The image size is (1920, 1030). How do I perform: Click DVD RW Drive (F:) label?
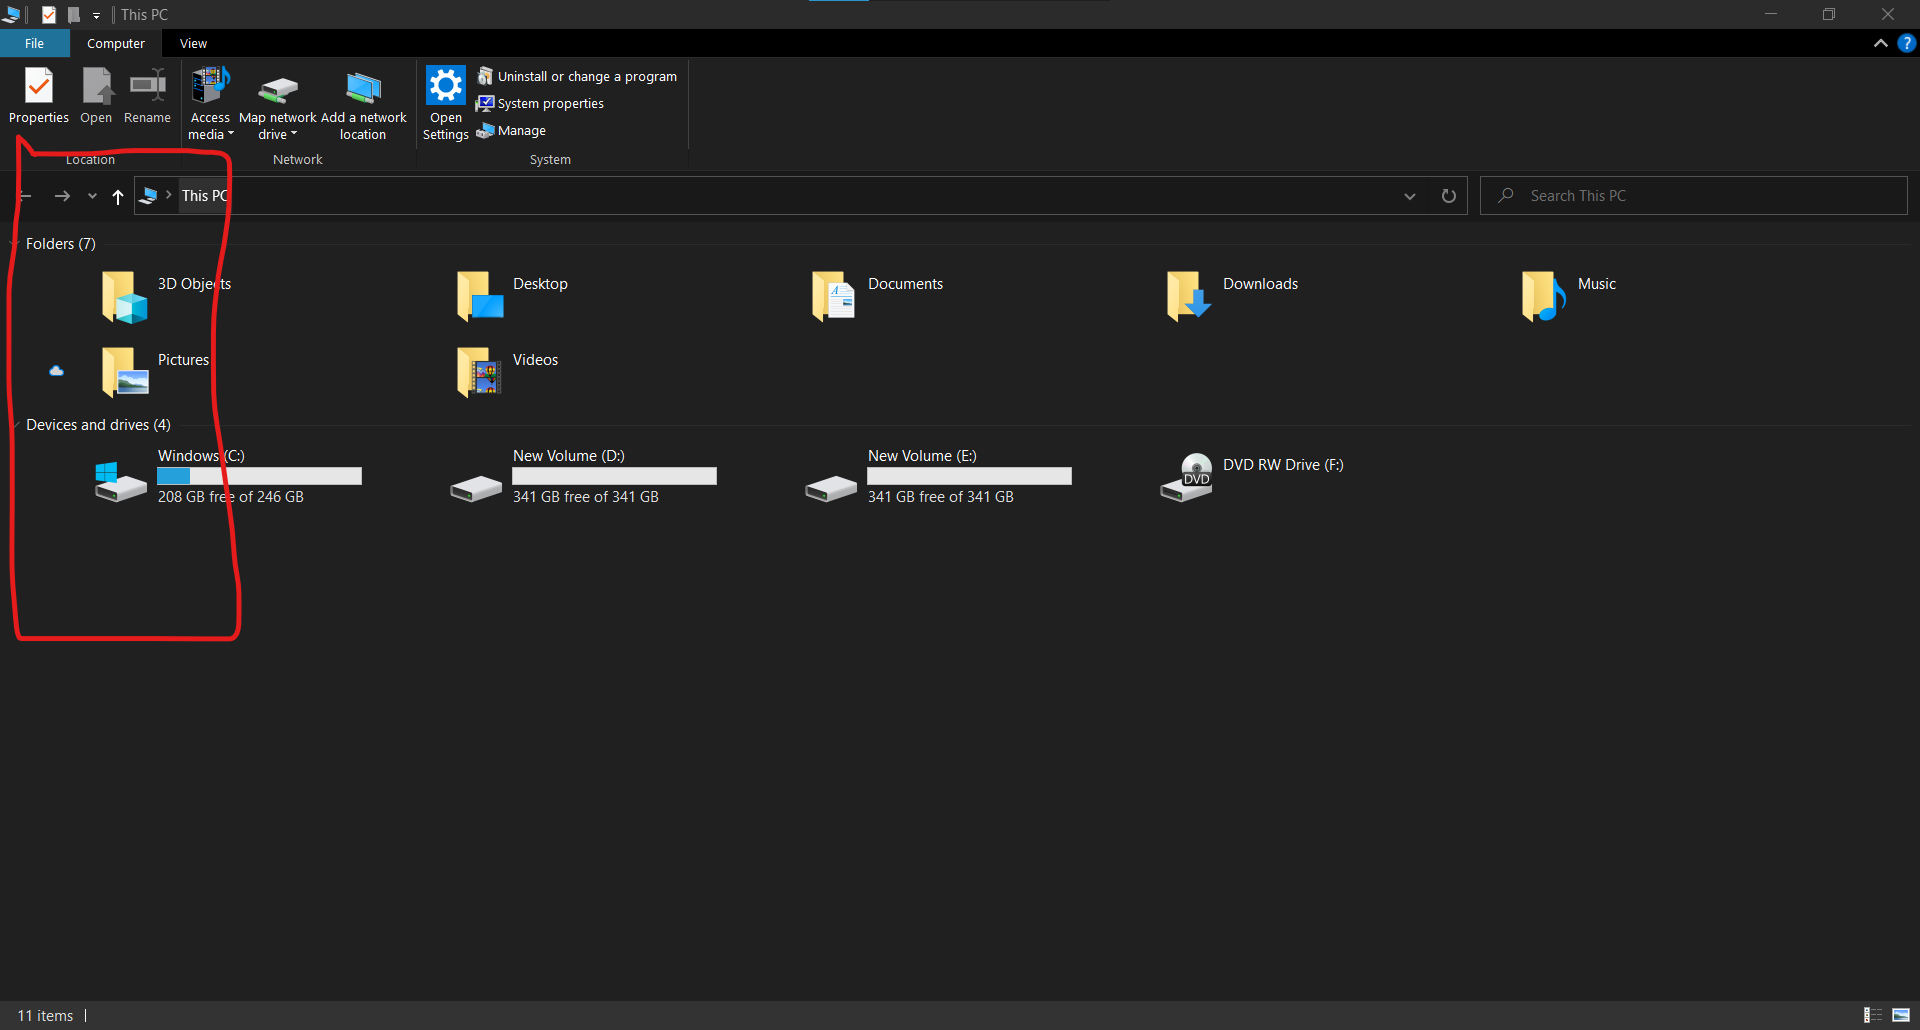(1283, 465)
